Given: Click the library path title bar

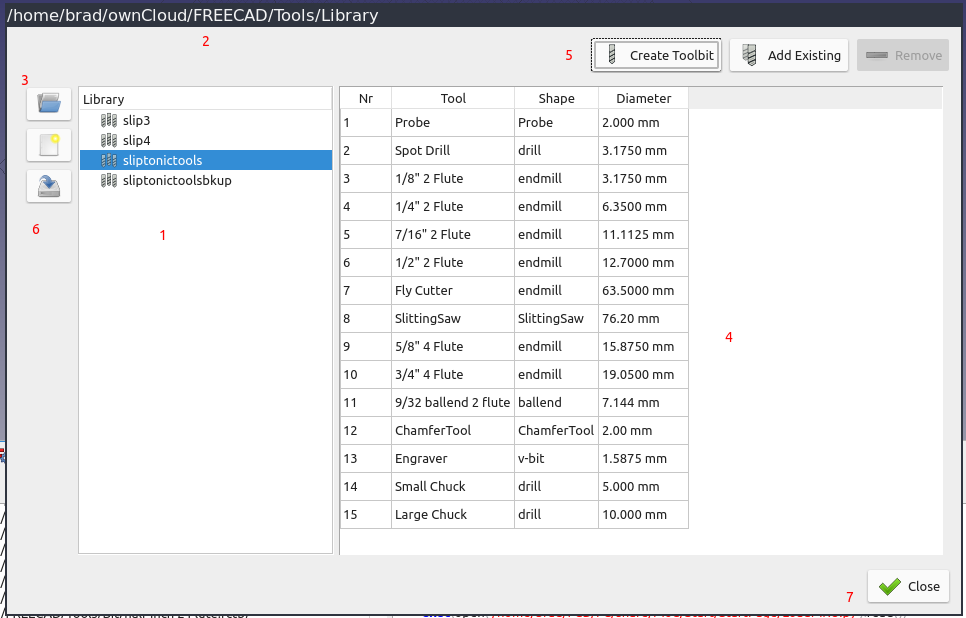Looking at the screenshot, I should pos(483,15).
